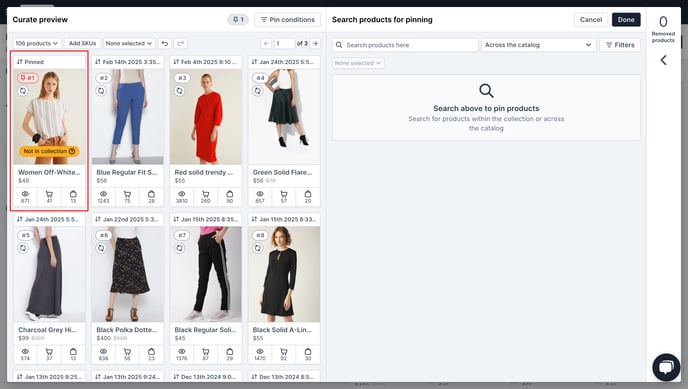Click replace icon on Blue Regular Fit card

tap(101, 91)
